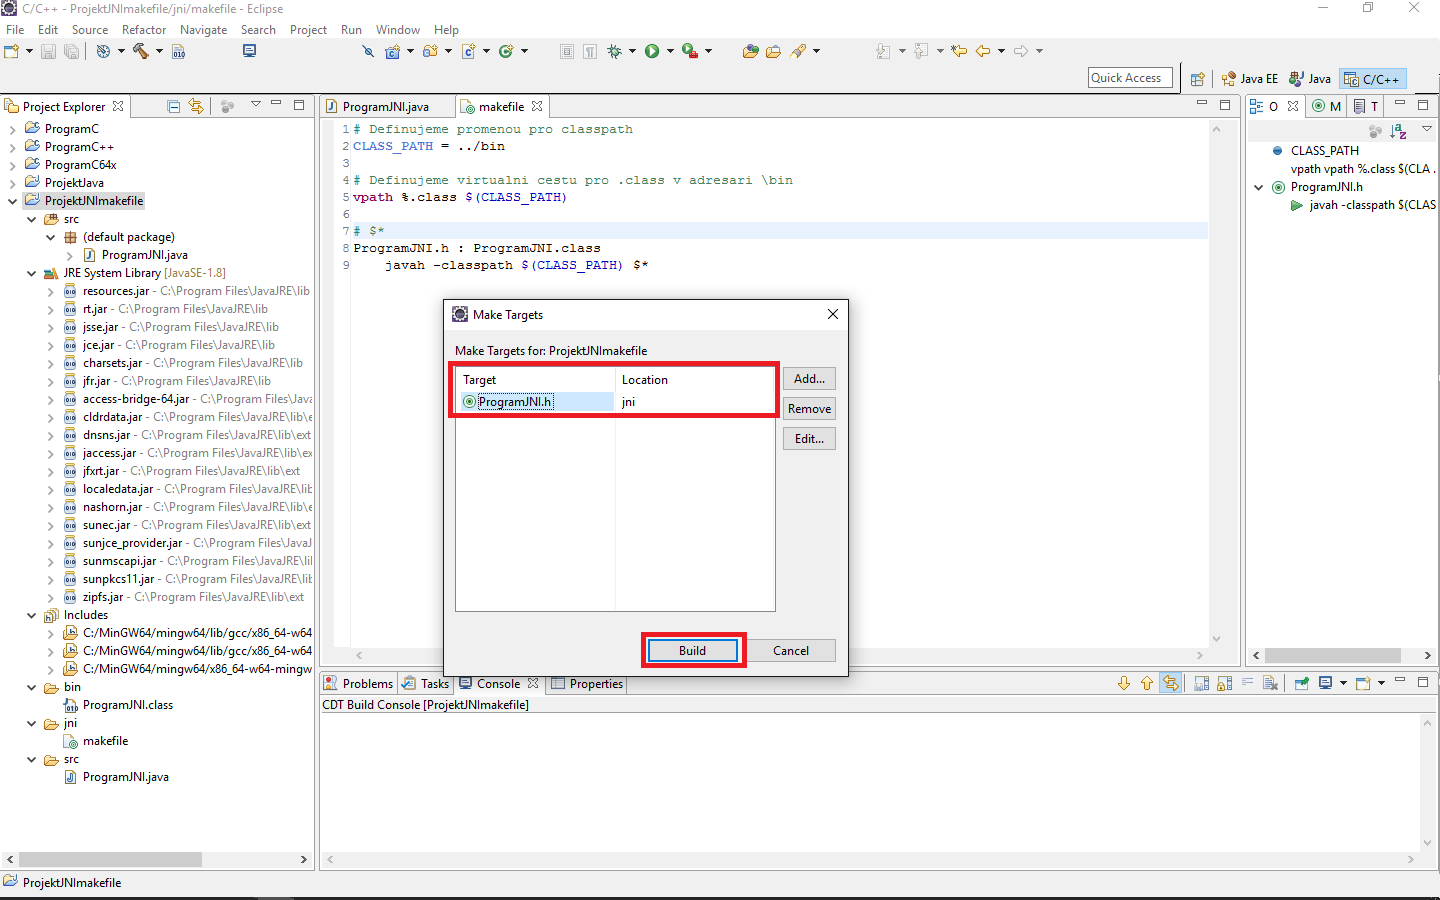
Task: Select the Build All hammer icon
Action: (x=139, y=52)
